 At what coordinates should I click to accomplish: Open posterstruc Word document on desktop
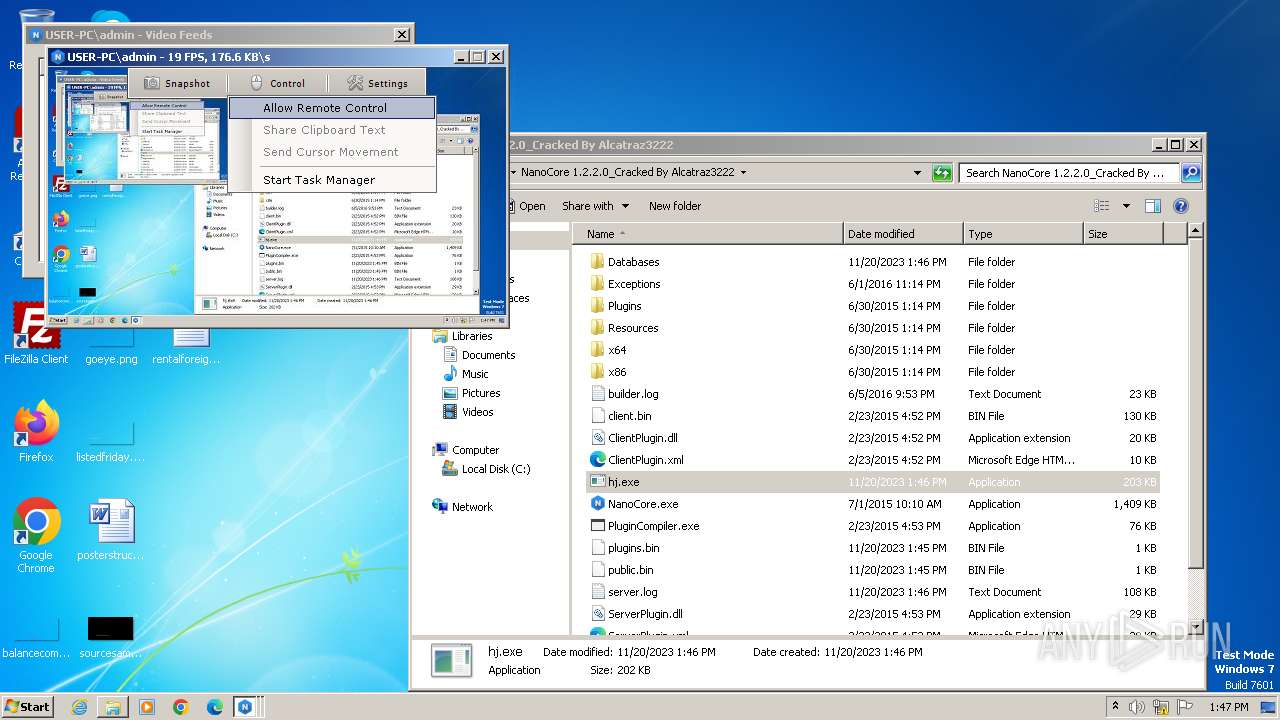click(111, 530)
